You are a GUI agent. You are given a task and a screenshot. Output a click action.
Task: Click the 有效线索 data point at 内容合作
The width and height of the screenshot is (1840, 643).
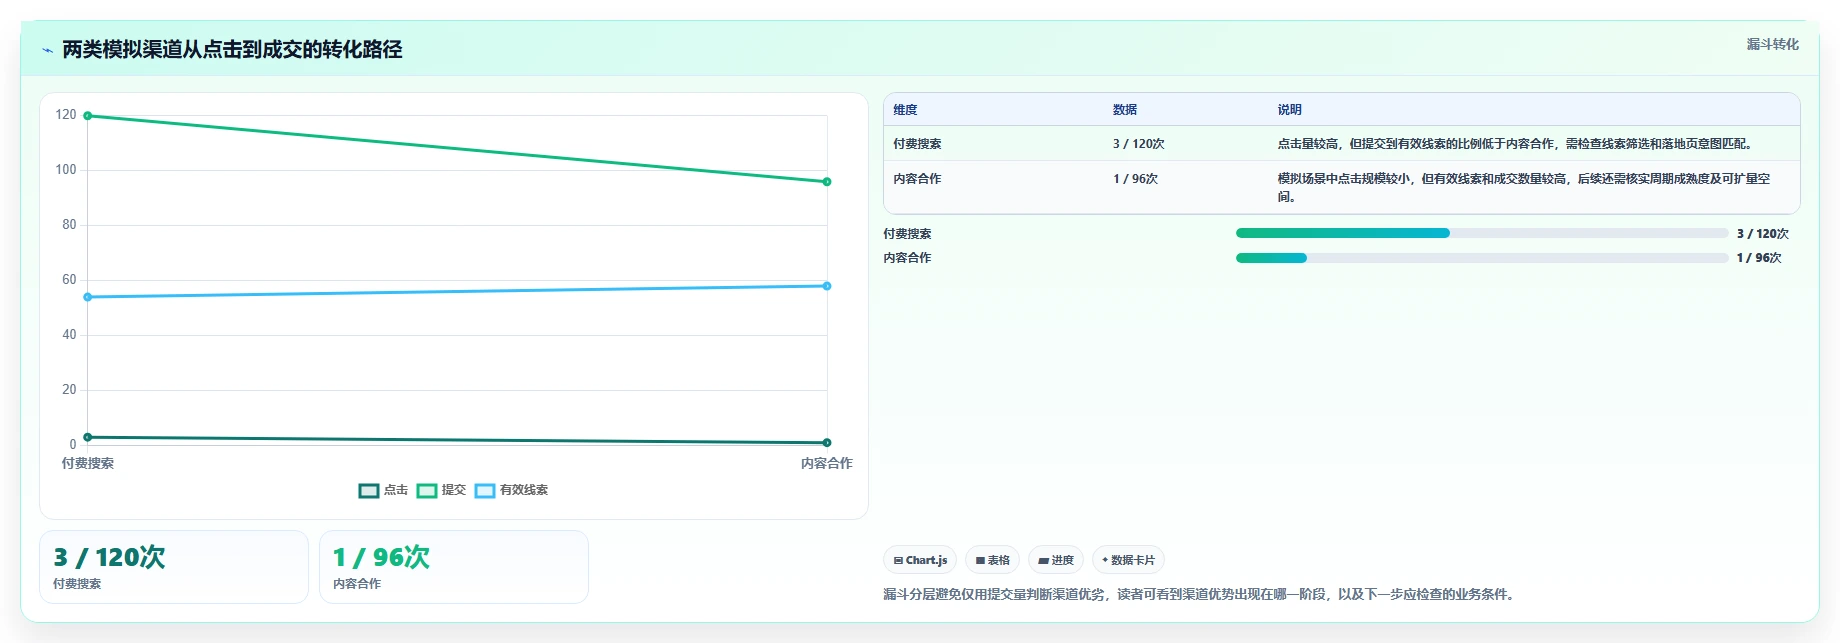pyautogui.click(x=827, y=286)
